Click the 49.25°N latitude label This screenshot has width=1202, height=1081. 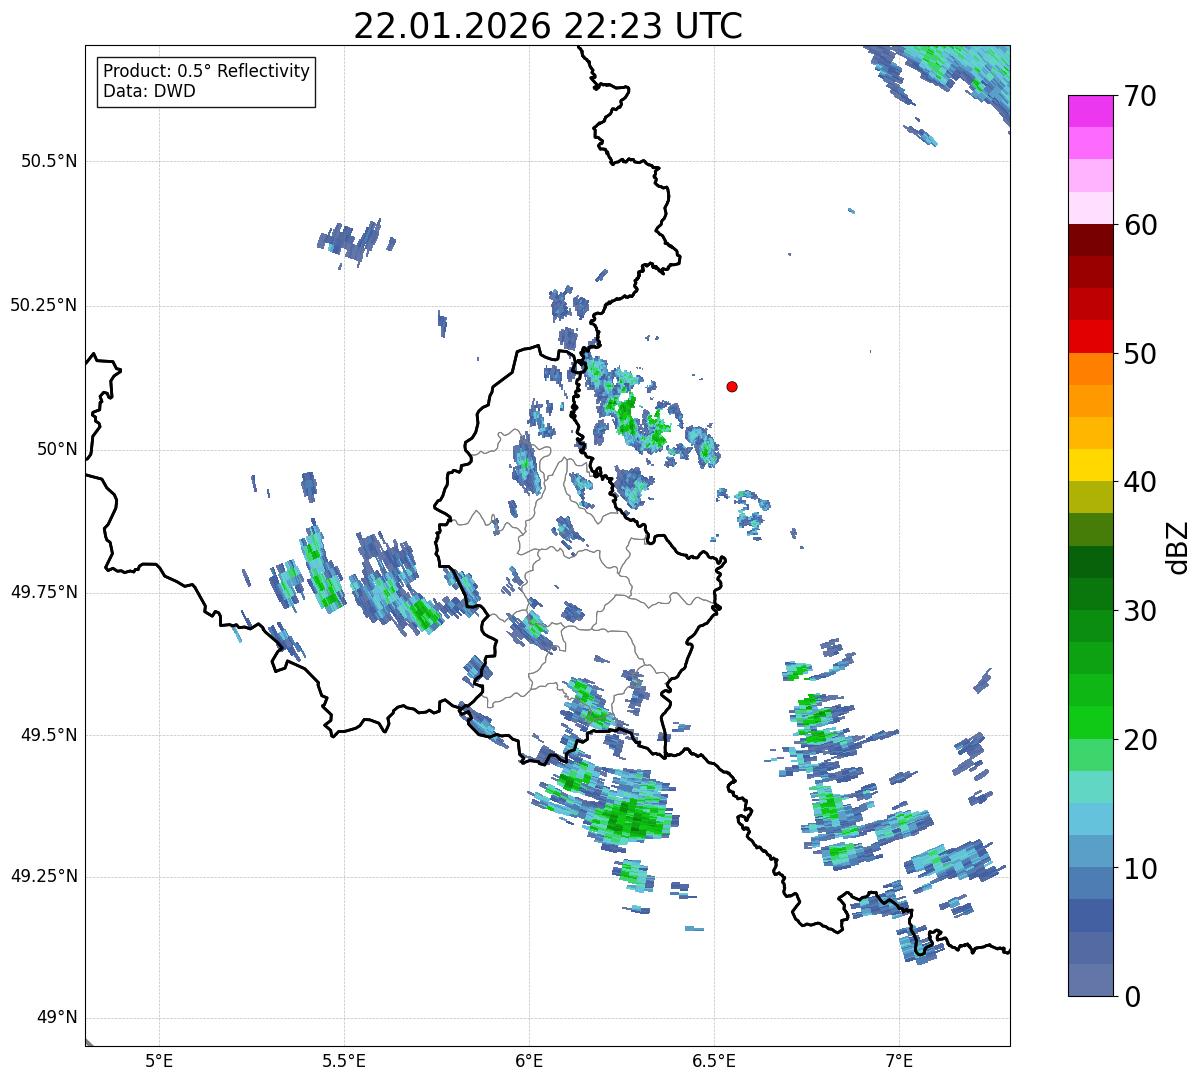click(x=44, y=876)
